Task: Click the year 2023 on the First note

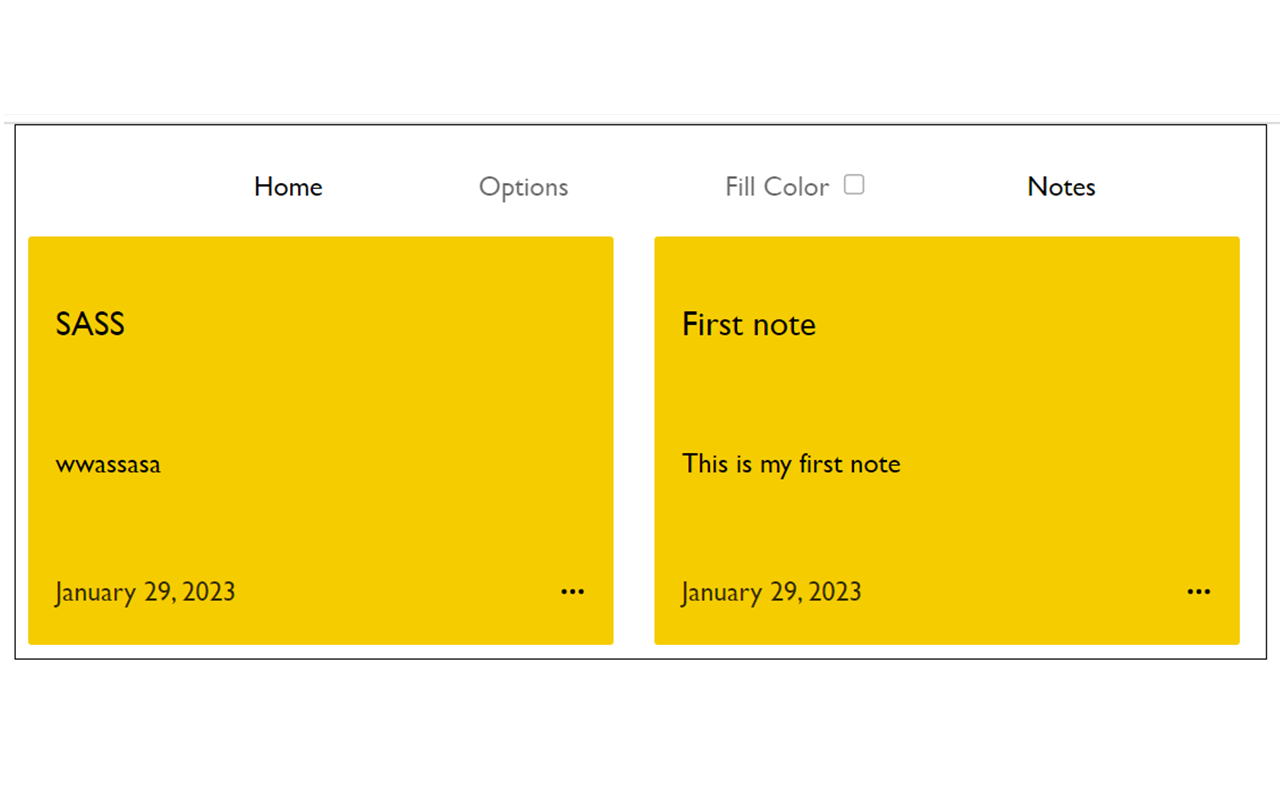Action: pos(835,592)
